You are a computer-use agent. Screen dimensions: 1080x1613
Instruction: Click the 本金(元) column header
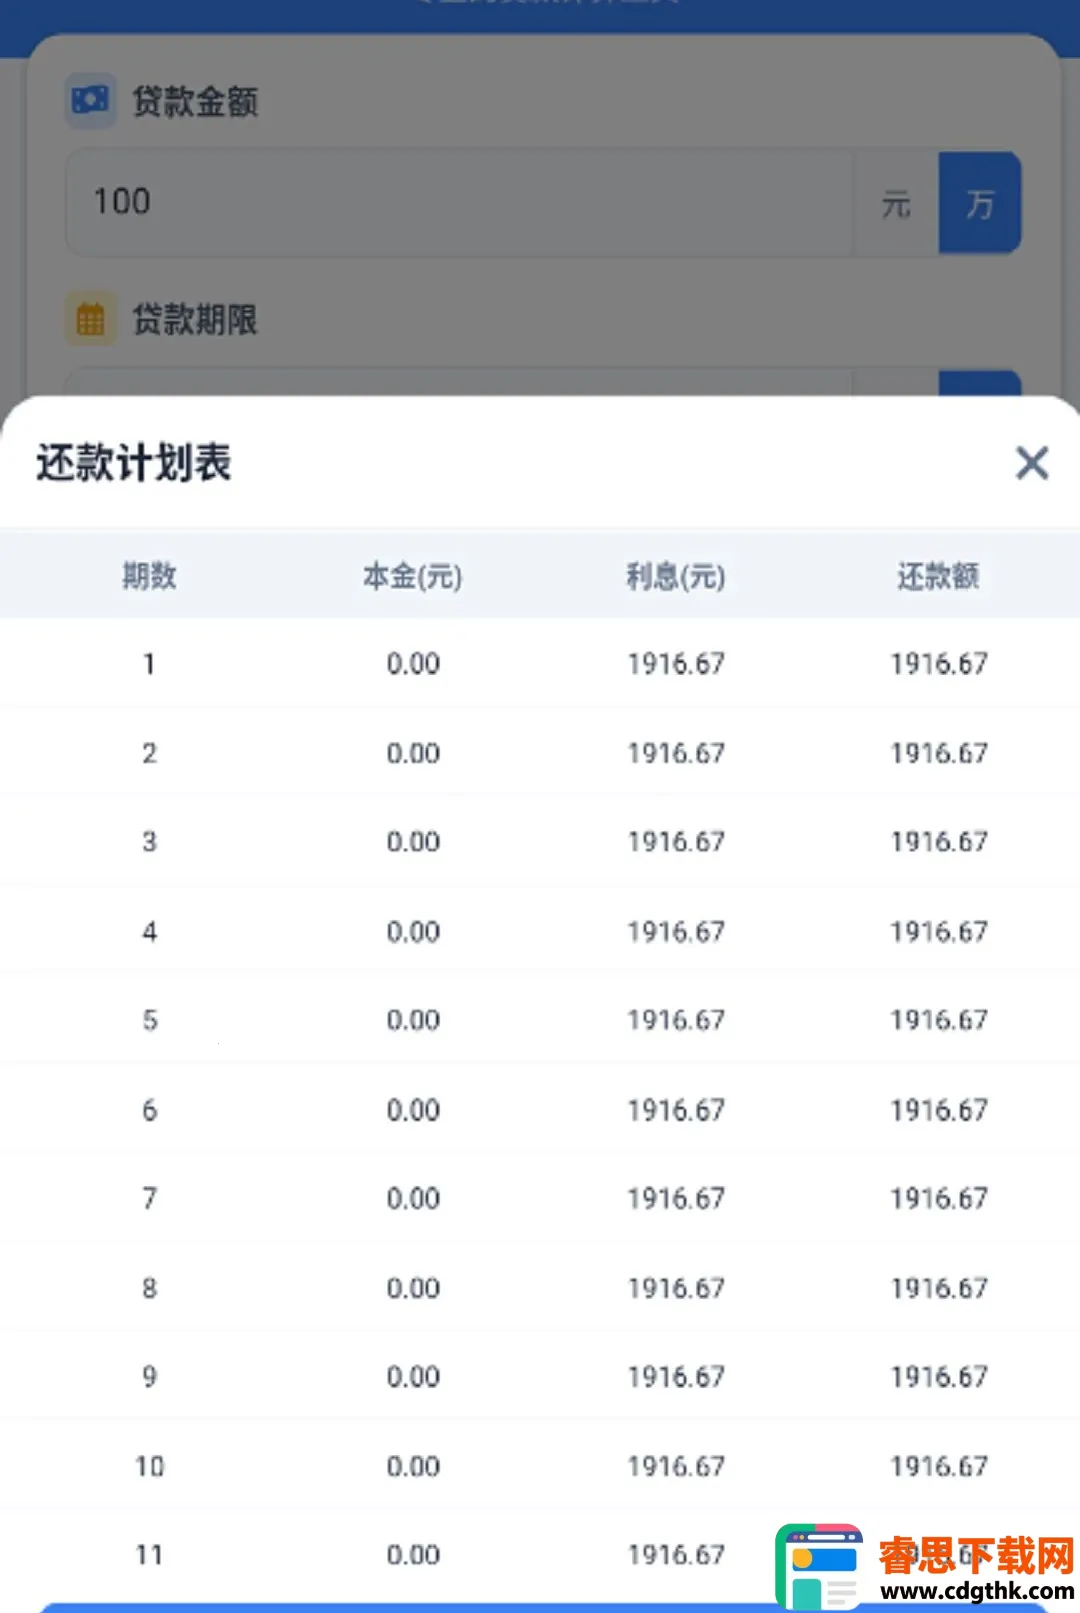point(413,576)
